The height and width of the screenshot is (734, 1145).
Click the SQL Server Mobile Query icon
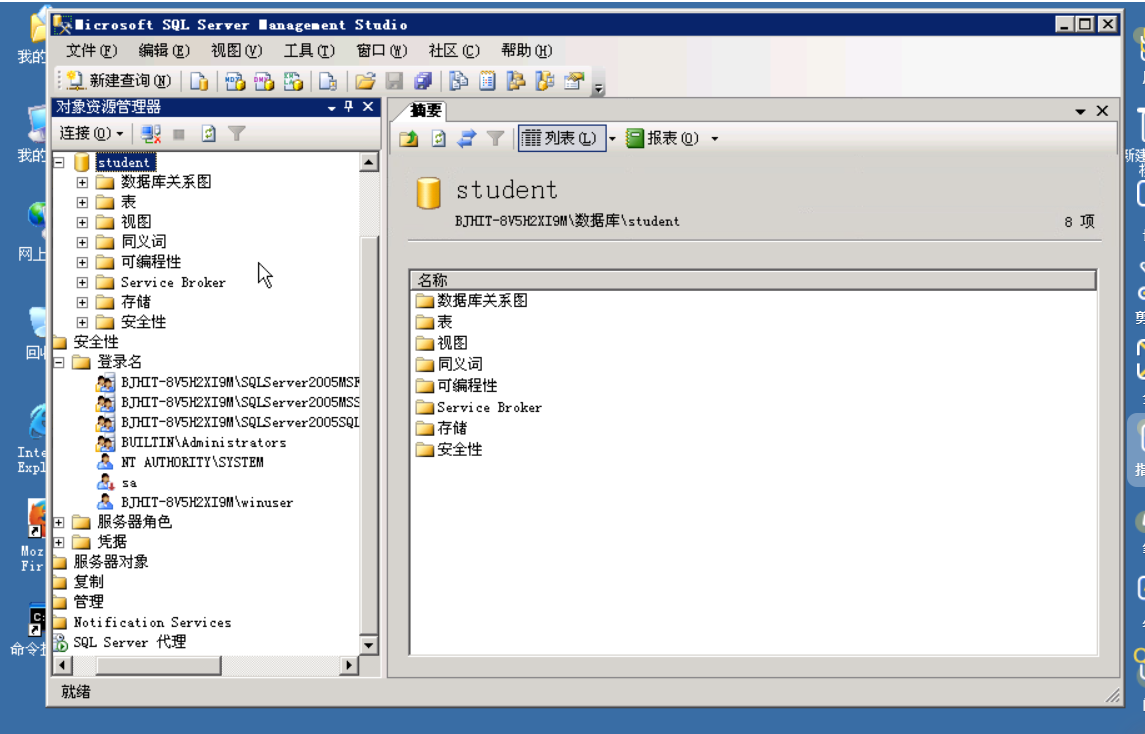pyautogui.click(x=328, y=80)
